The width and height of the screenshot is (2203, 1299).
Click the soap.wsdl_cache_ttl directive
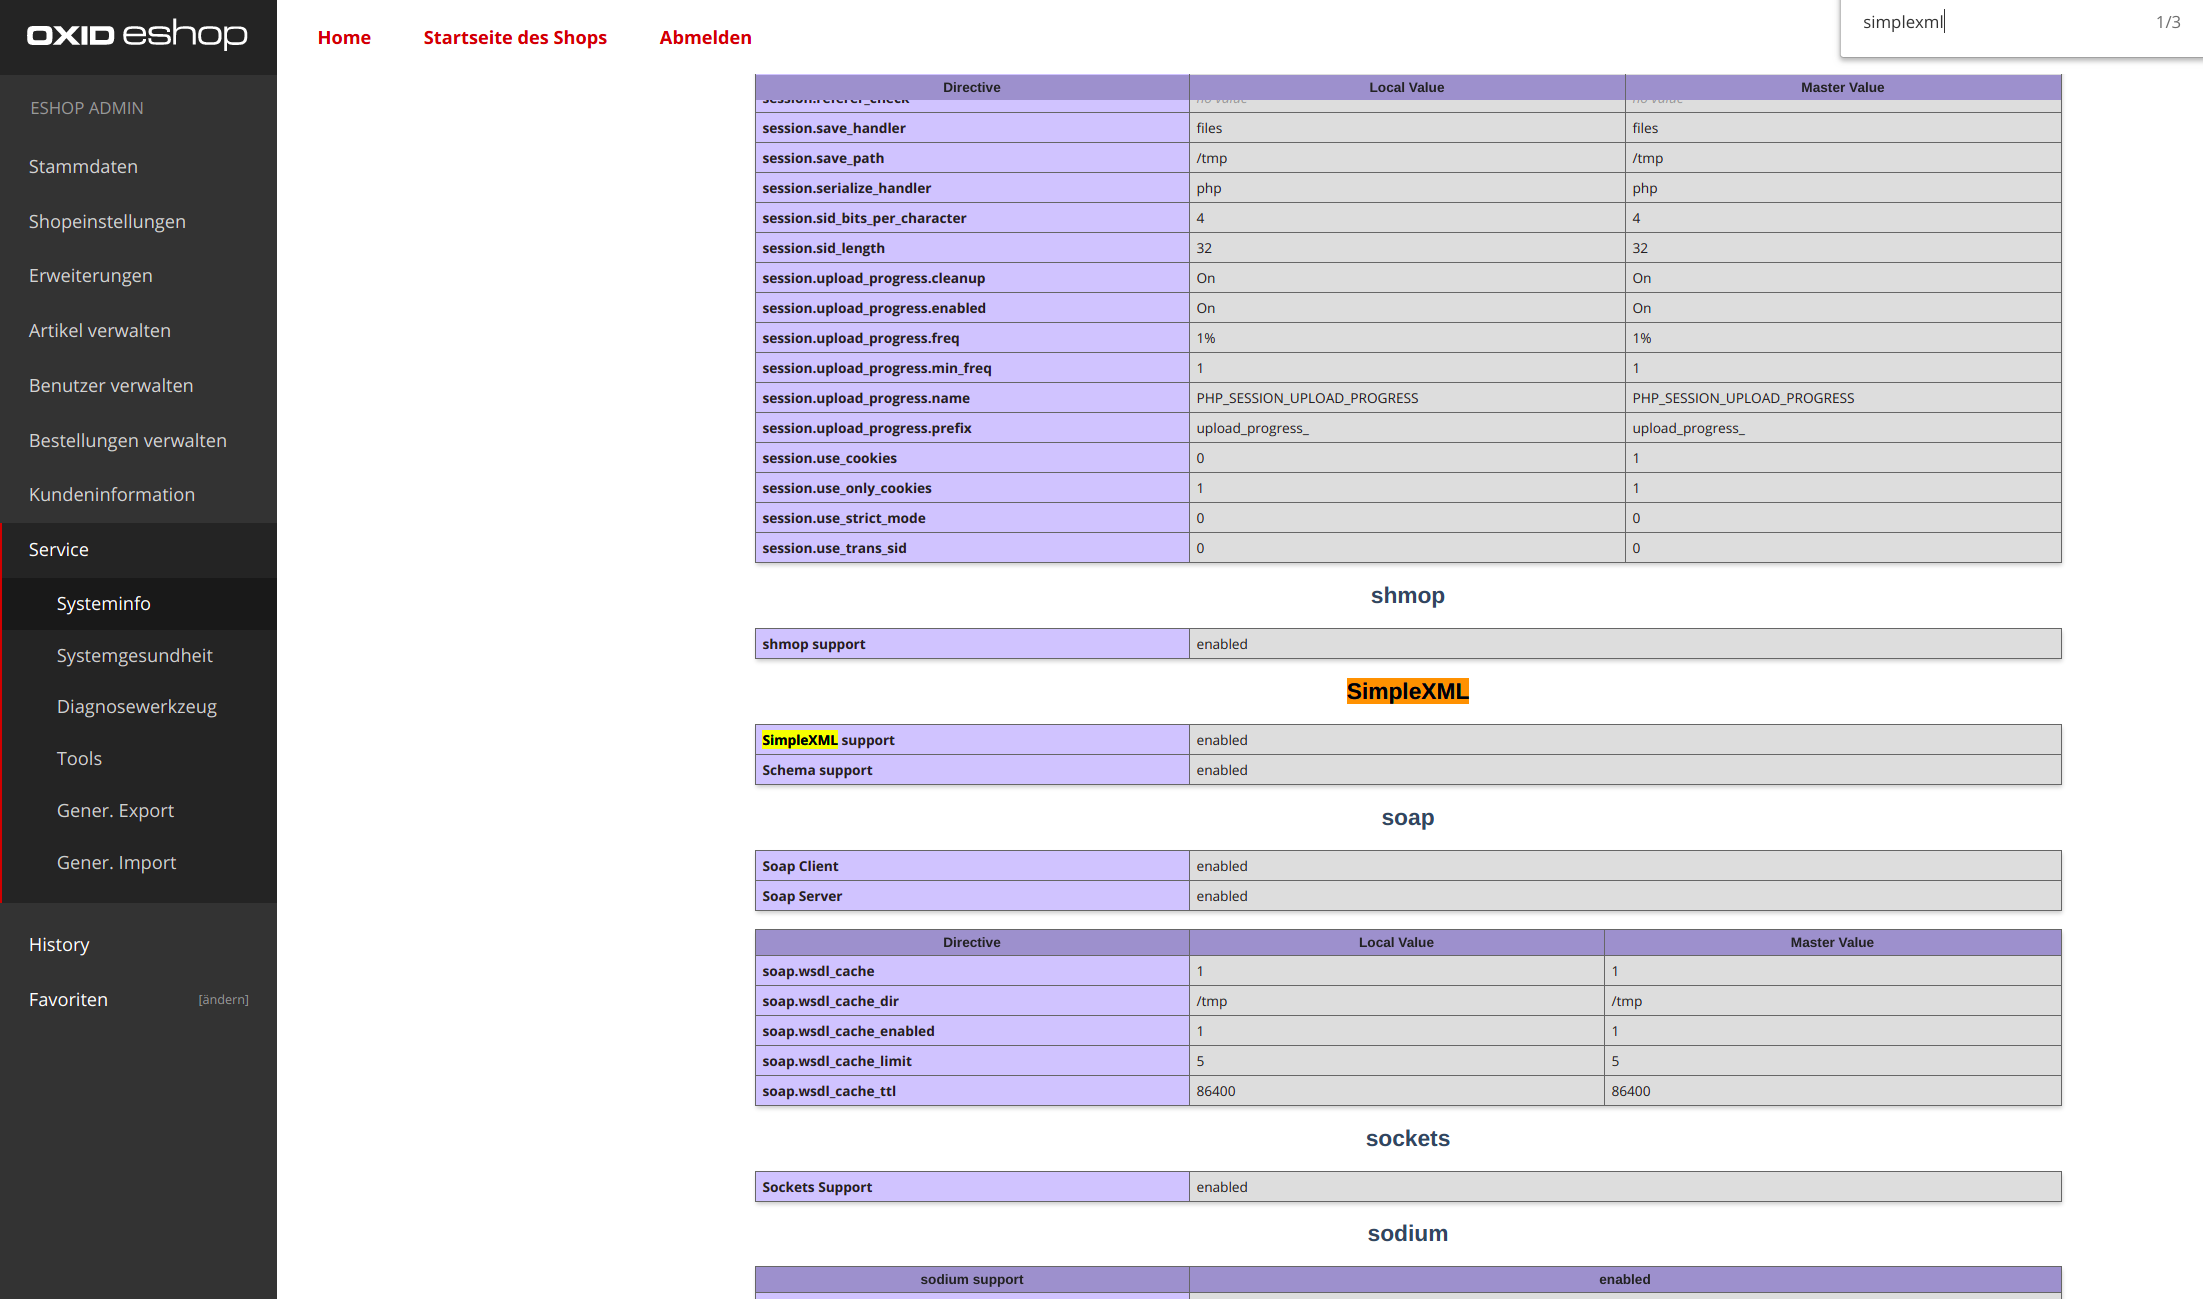pyautogui.click(x=829, y=1091)
